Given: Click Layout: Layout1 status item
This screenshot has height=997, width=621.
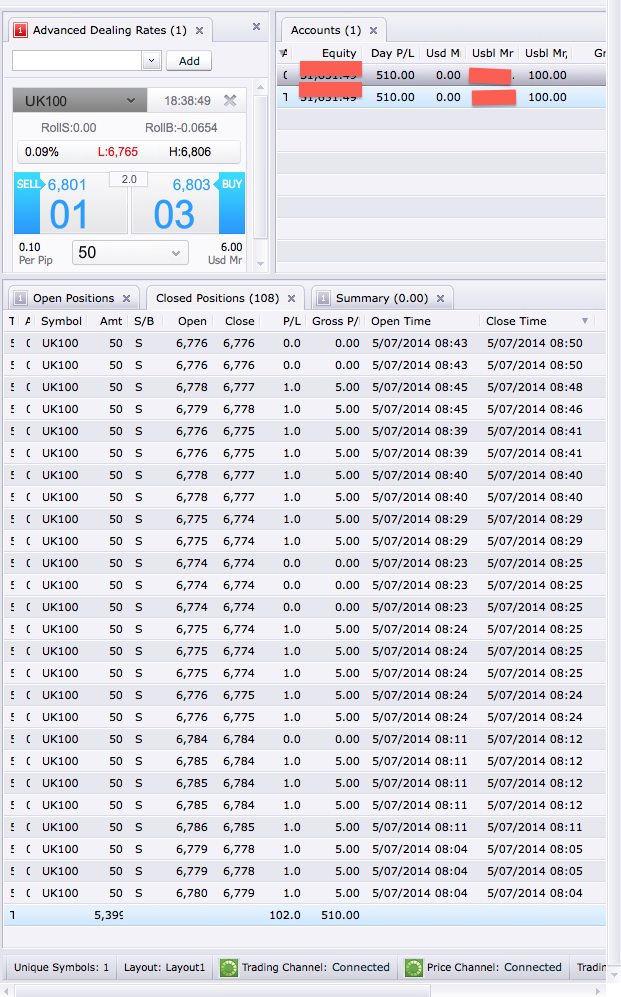Looking at the screenshot, I should point(165,967).
